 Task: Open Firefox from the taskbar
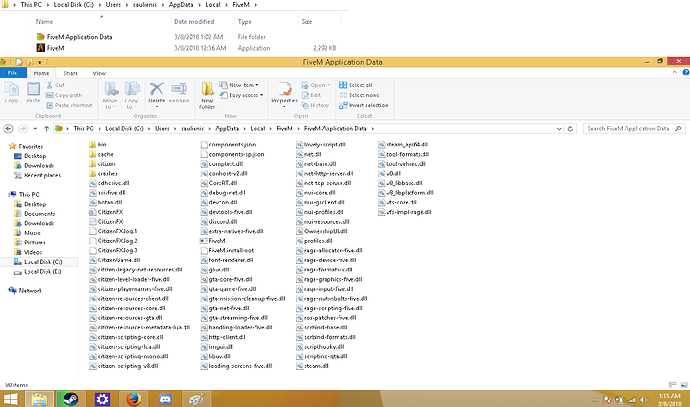(x=133, y=399)
